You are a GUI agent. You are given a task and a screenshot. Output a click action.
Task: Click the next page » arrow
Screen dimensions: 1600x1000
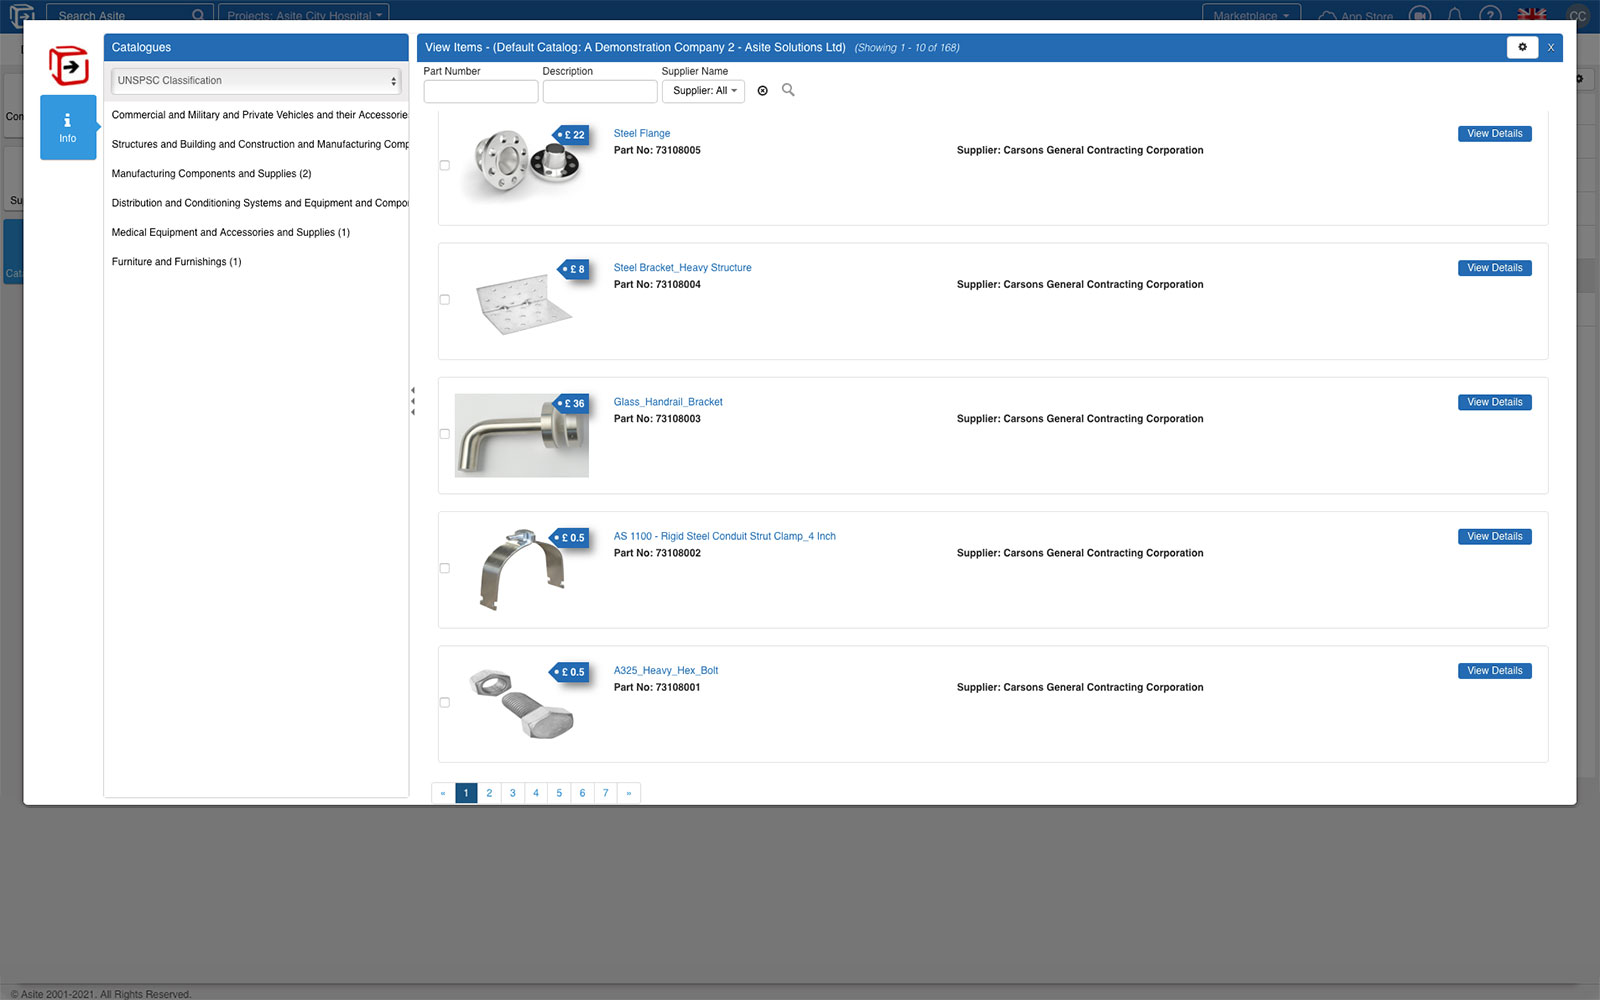(x=629, y=793)
